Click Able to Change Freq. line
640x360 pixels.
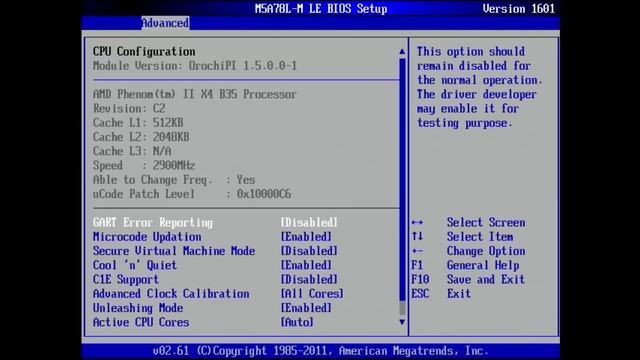pyautogui.click(x=174, y=180)
